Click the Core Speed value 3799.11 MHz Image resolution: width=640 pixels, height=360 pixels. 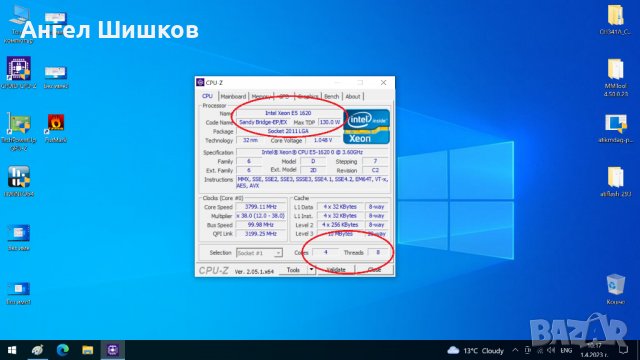tap(260, 207)
